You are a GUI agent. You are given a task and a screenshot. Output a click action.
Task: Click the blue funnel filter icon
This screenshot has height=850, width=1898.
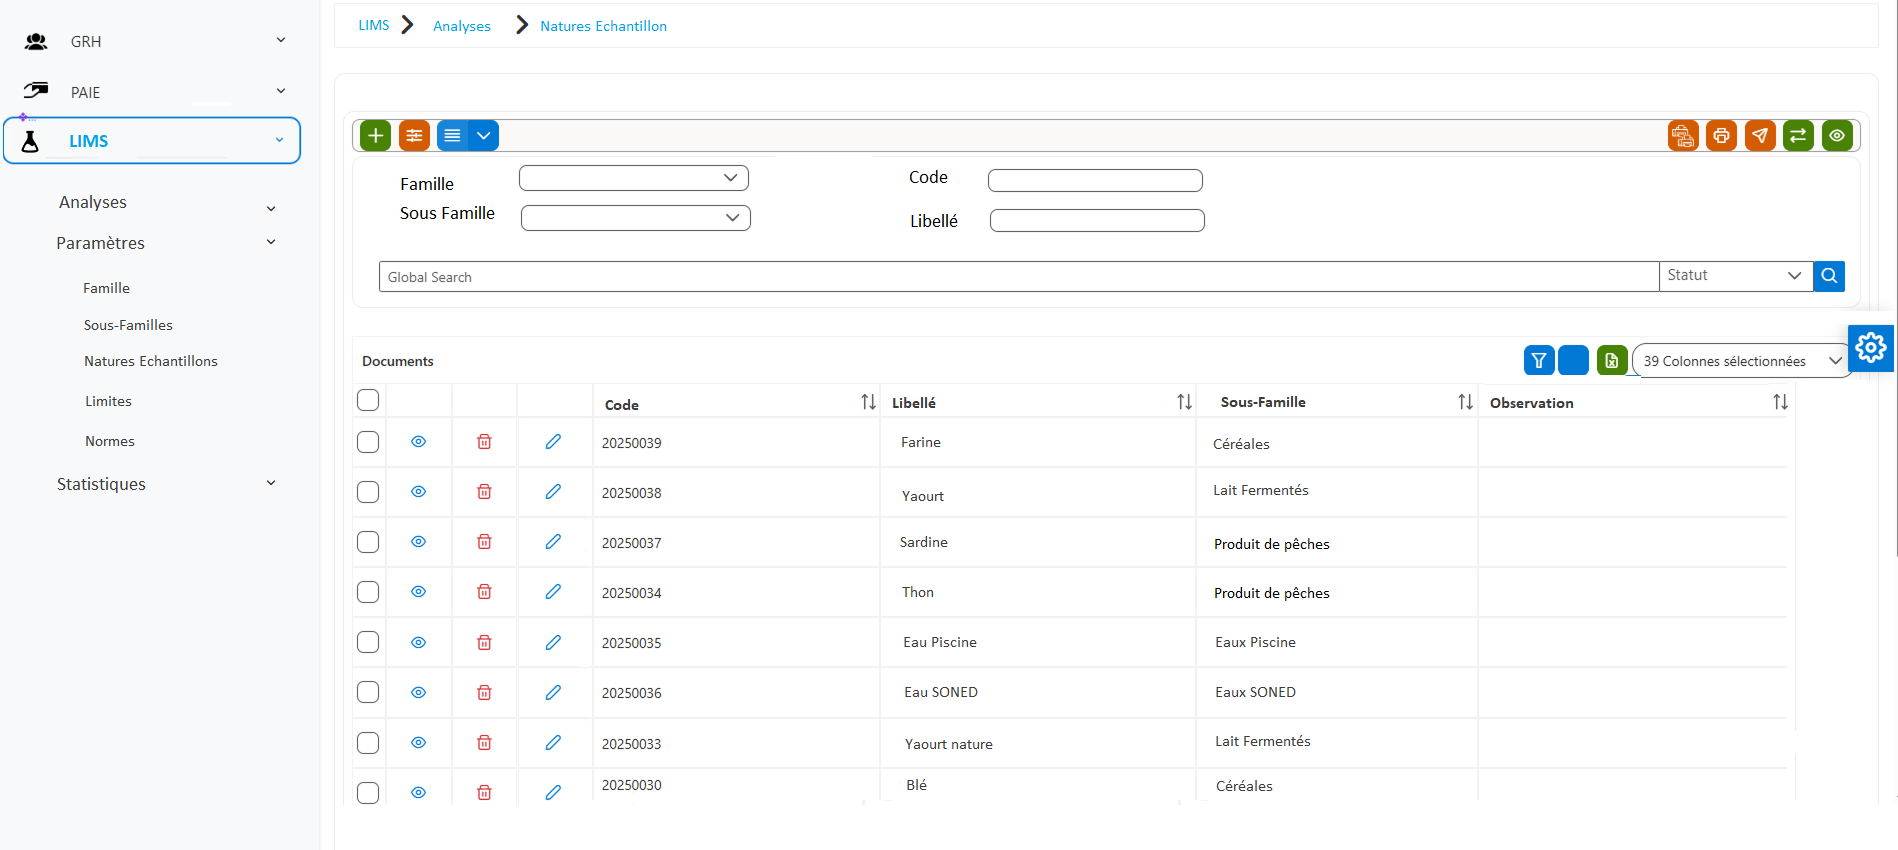tap(1539, 360)
